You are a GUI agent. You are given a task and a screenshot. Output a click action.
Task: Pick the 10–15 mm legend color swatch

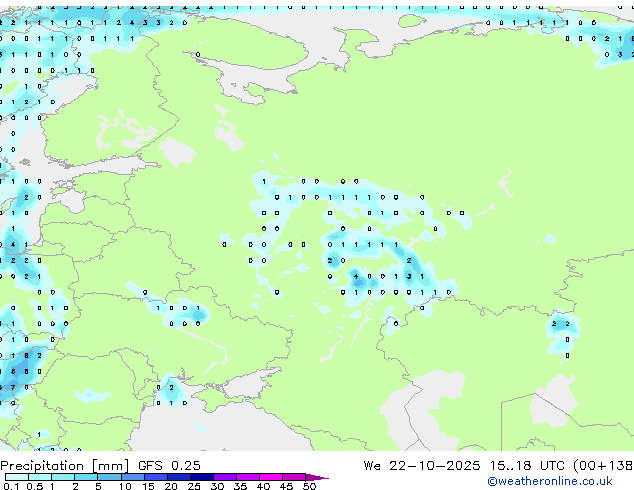tap(132, 477)
